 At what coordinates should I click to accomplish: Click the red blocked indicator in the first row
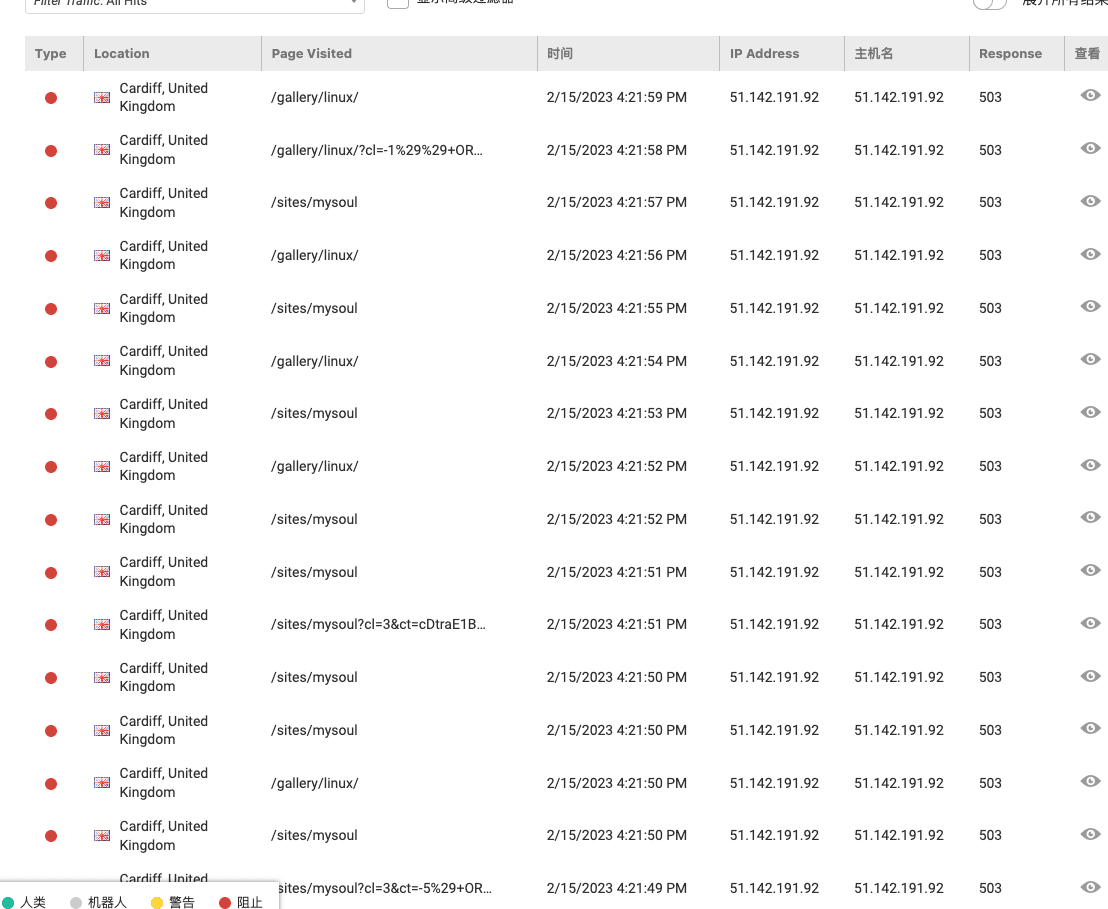[x=51, y=98]
